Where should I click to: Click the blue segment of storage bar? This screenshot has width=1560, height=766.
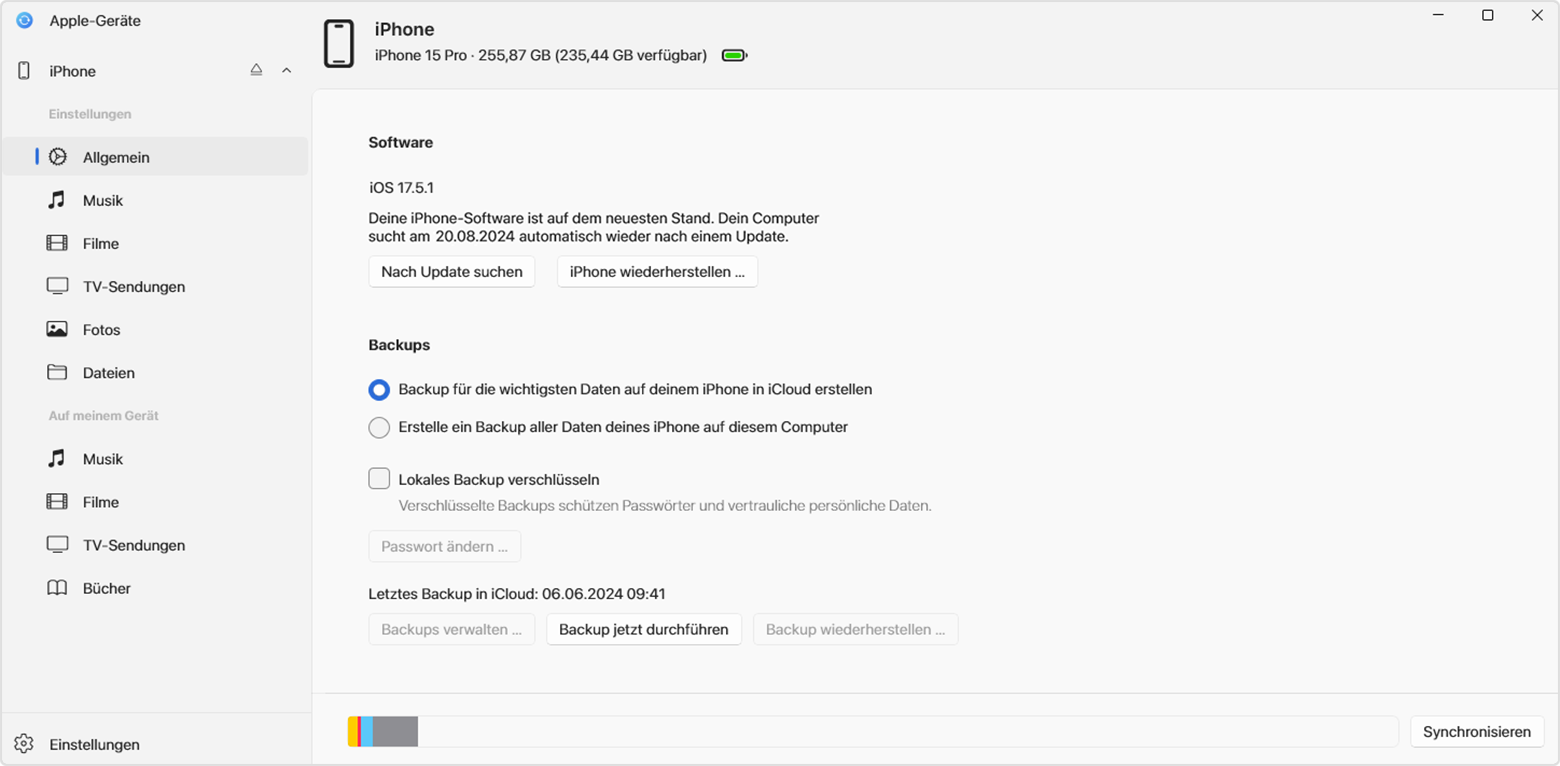pos(367,731)
